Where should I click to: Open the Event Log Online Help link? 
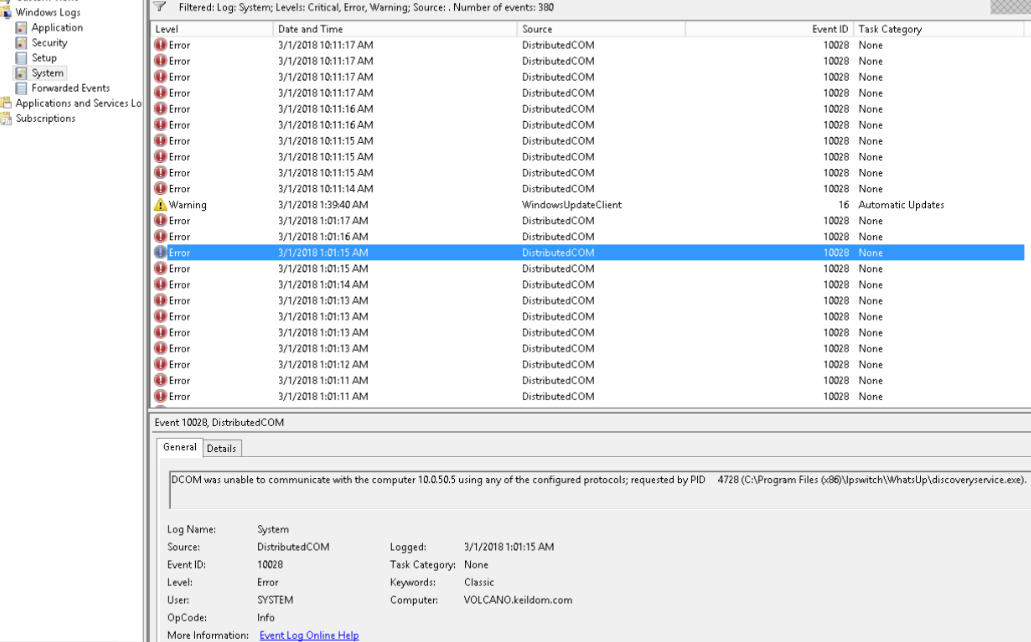pos(308,635)
